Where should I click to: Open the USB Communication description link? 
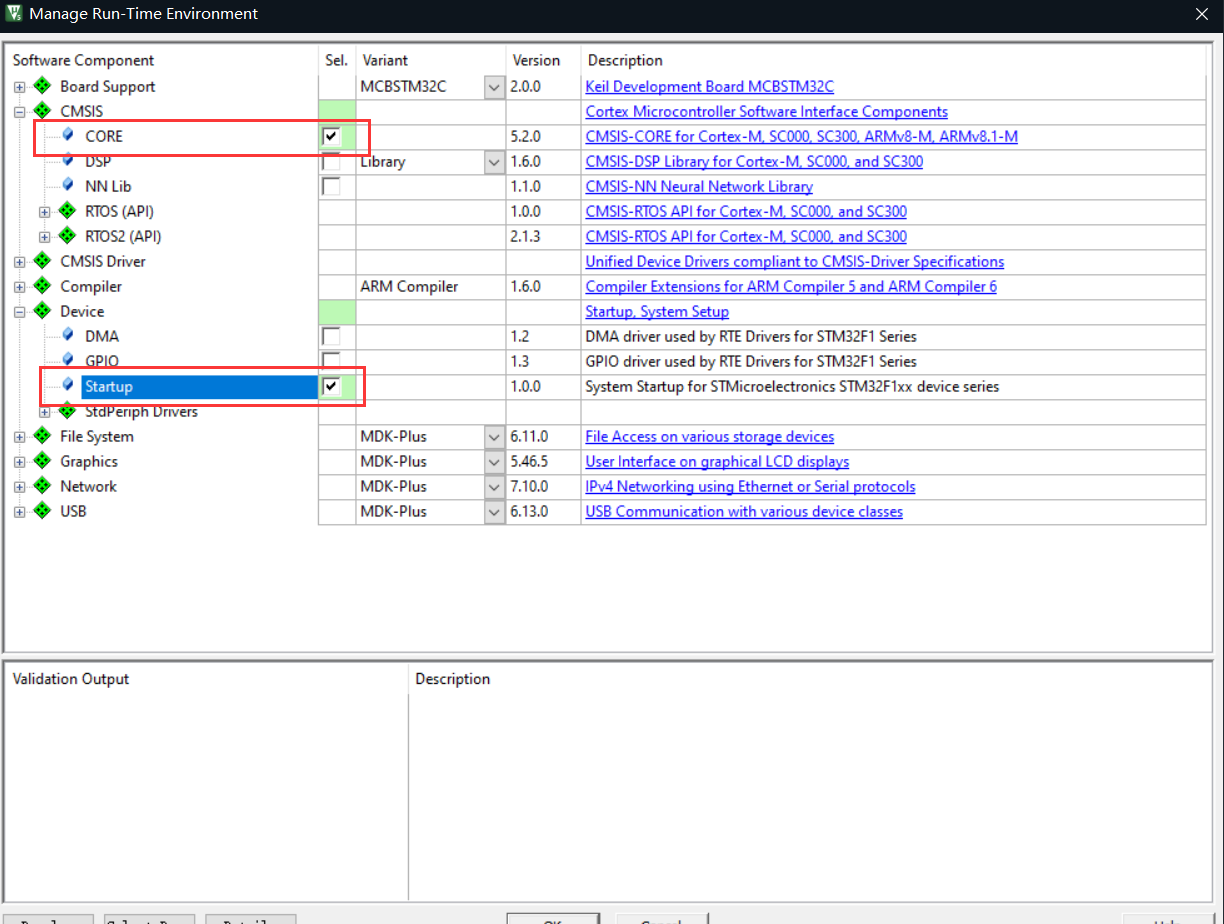pos(744,511)
